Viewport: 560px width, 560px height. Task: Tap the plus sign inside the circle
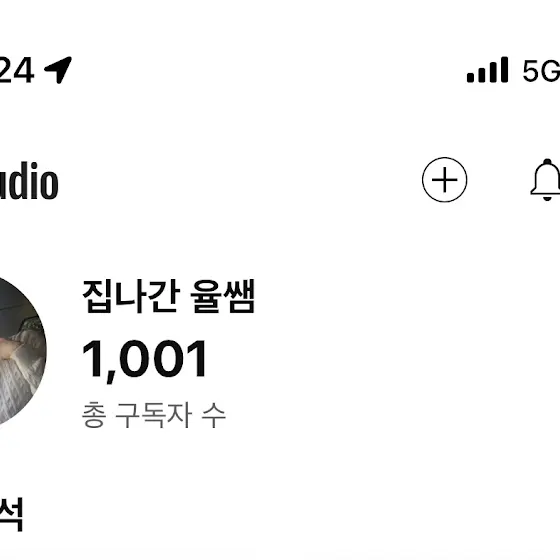(444, 180)
